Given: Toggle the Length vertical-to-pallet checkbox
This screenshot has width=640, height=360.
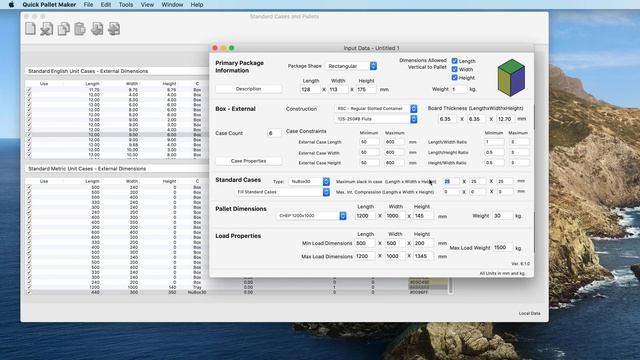Looking at the screenshot, I should tap(454, 61).
